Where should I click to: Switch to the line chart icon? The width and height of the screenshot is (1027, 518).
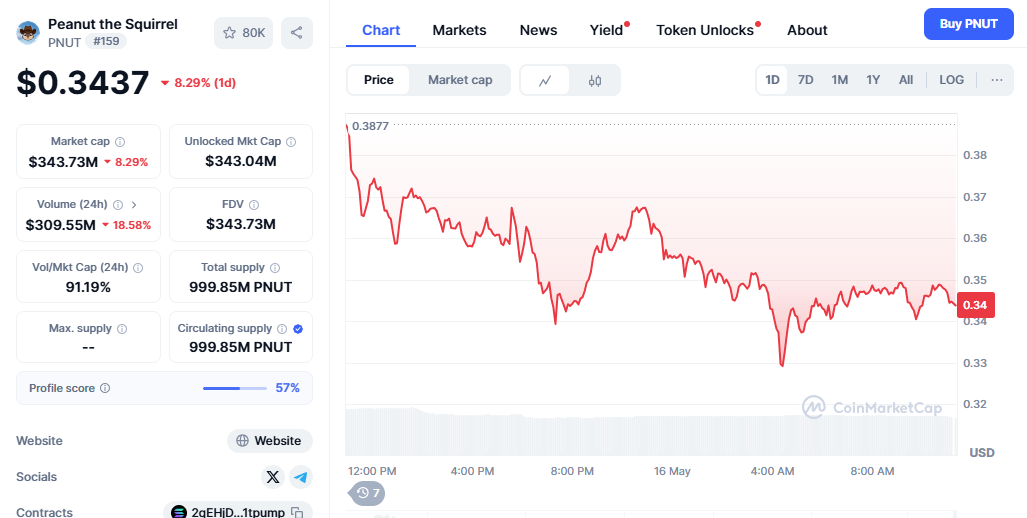pyautogui.click(x=545, y=80)
